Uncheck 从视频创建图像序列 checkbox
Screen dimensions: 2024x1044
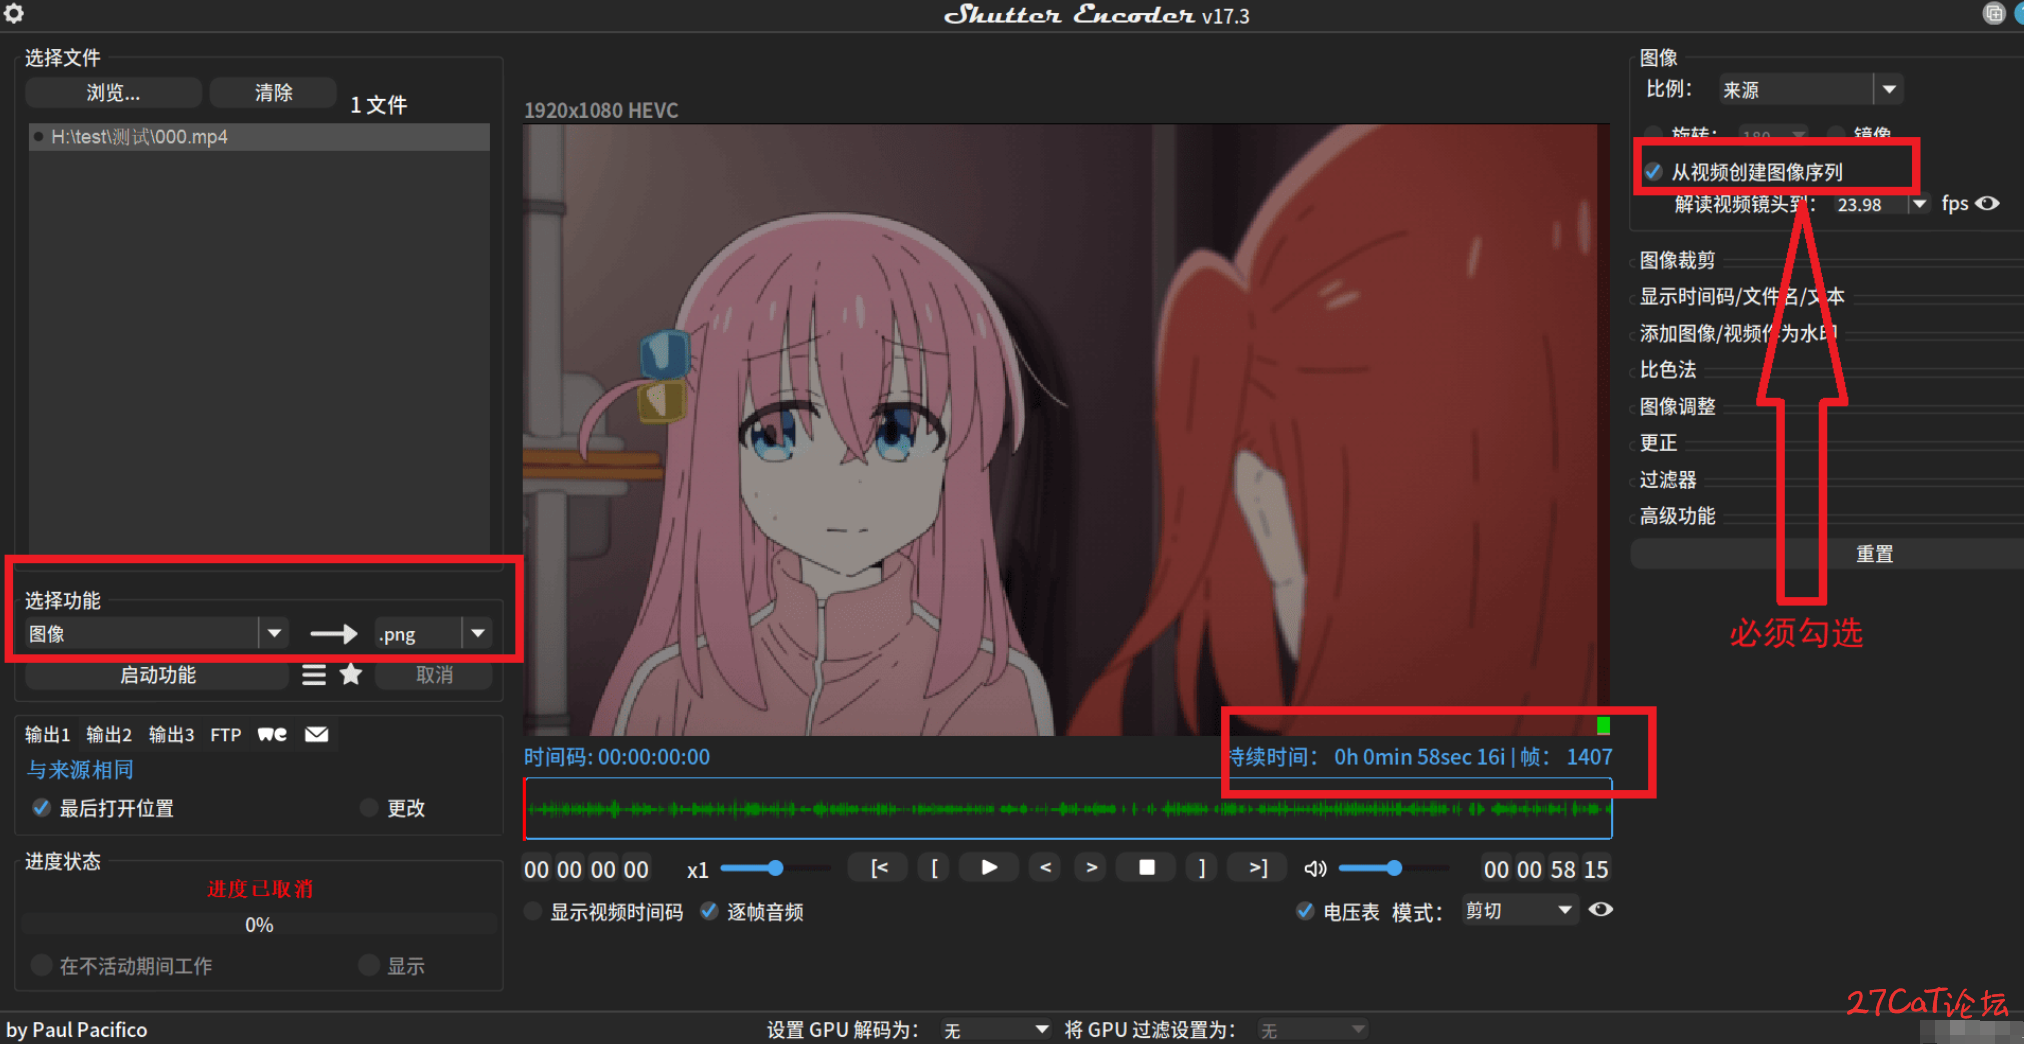pos(1654,172)
